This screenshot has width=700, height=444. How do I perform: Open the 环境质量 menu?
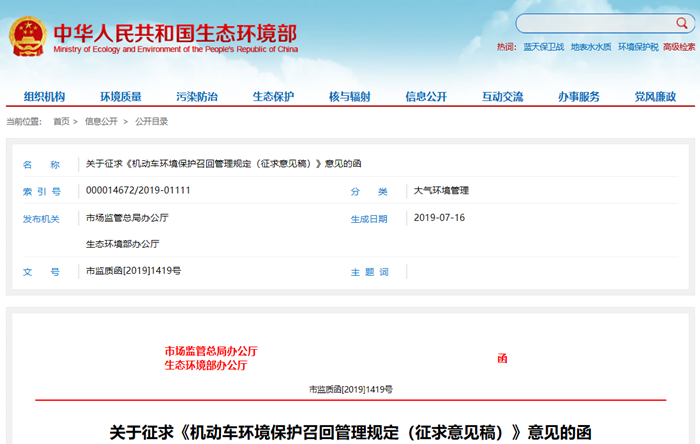[x=121, y=97]
